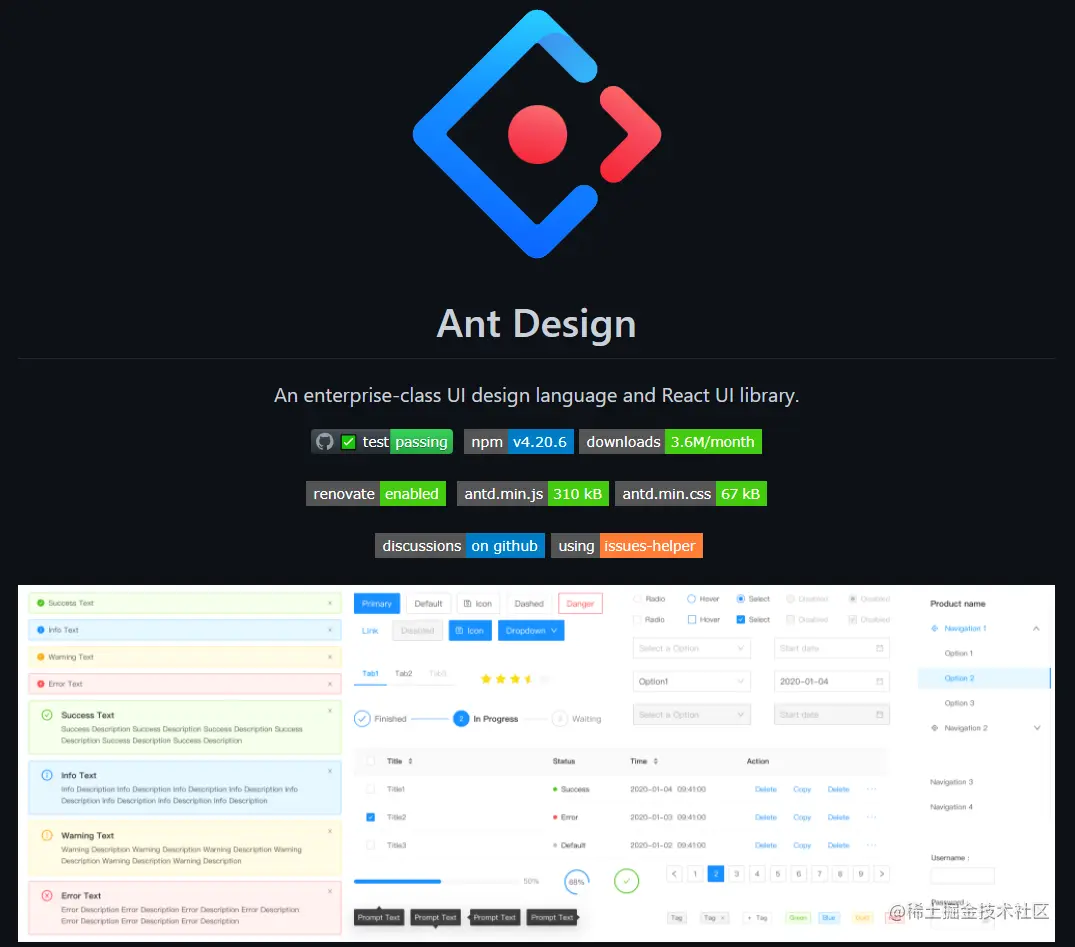Viewport: 1075px width, 947px height.
Task: Click Copy link in Title1 row
Action: point(801,789)
